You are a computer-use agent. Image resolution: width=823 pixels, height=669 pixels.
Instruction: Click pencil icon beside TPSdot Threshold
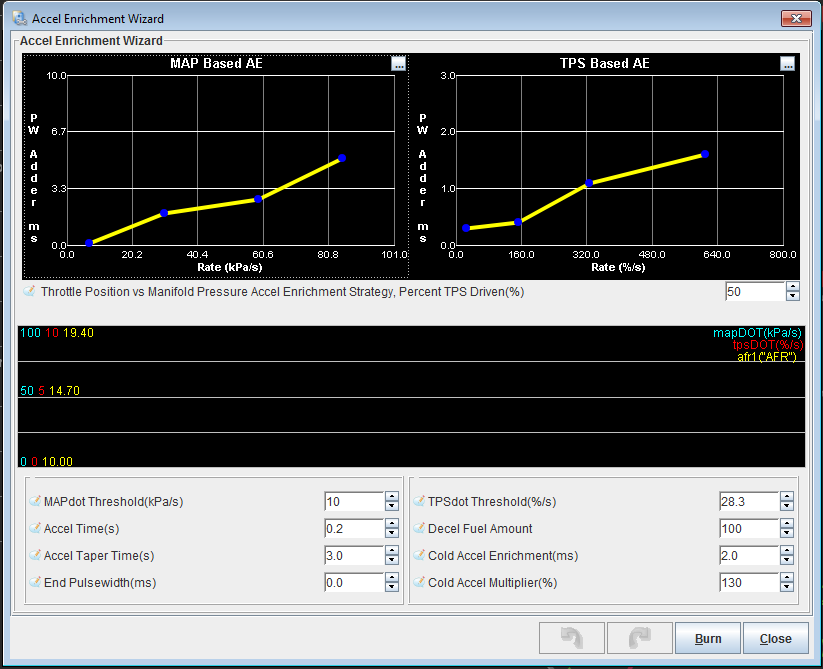point(419,502)
